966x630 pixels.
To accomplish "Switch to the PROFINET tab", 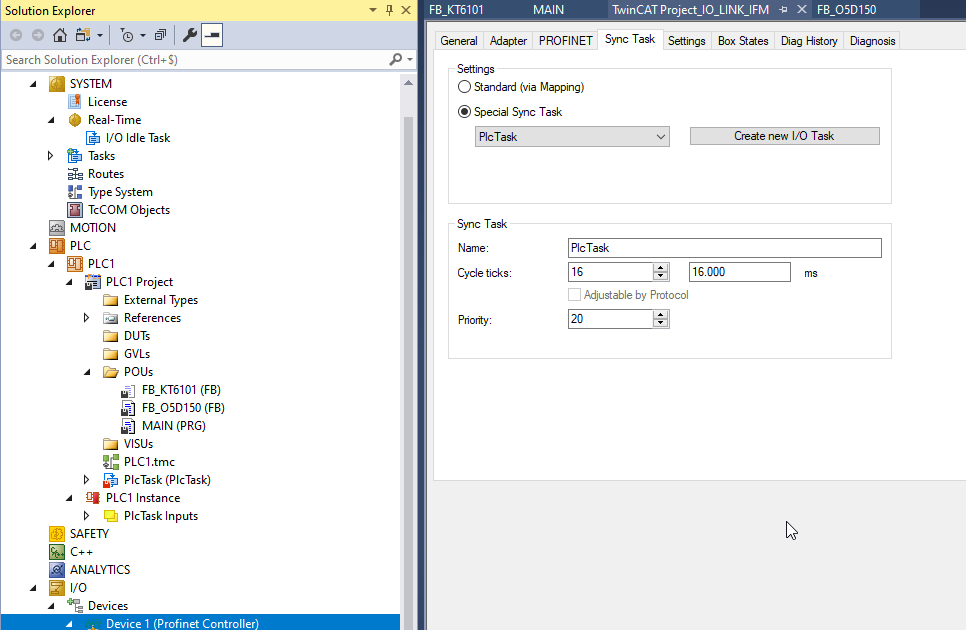I will click(565, 41).
